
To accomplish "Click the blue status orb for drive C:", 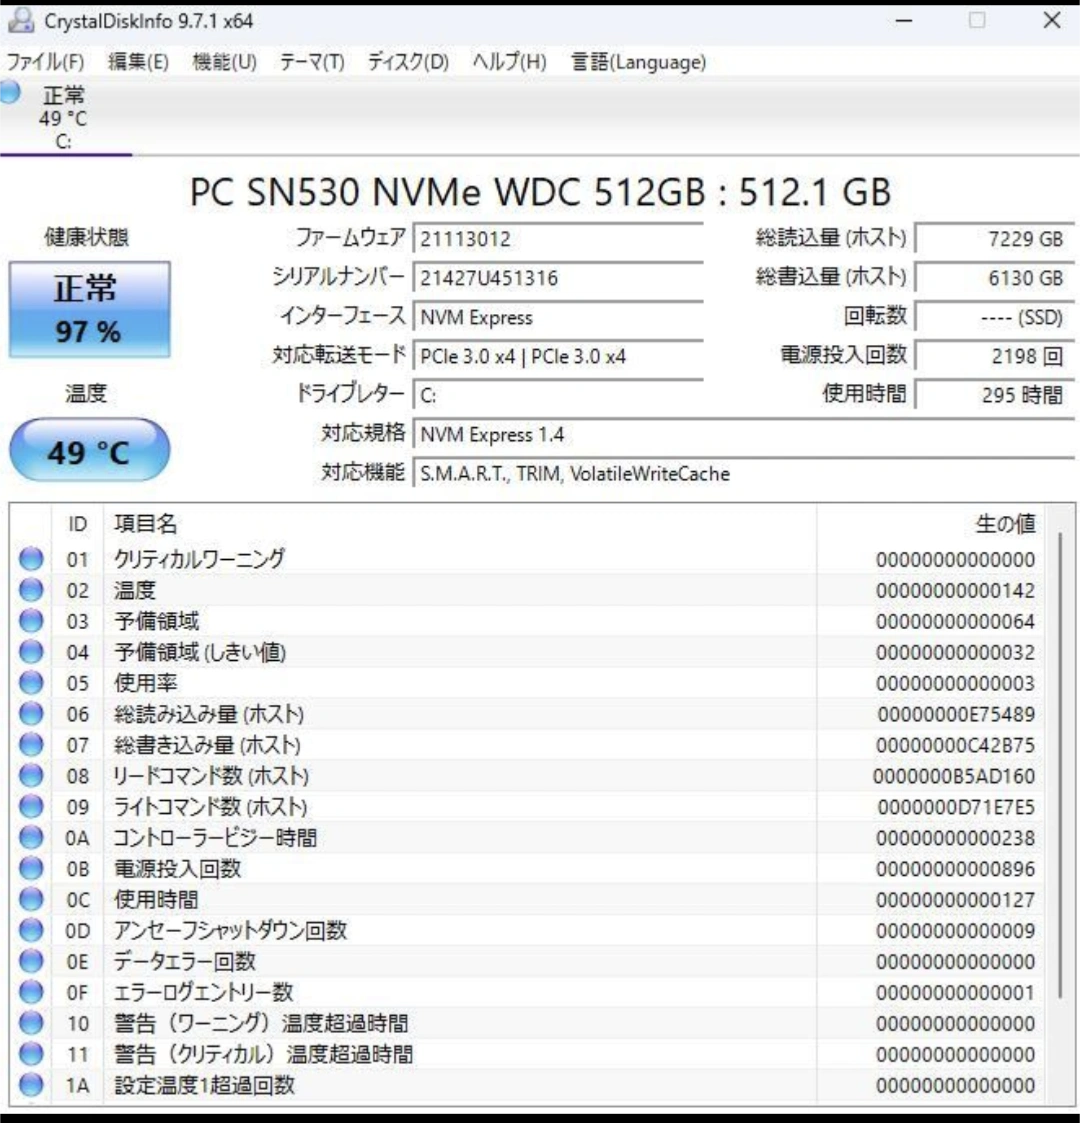I will point(9,92).
